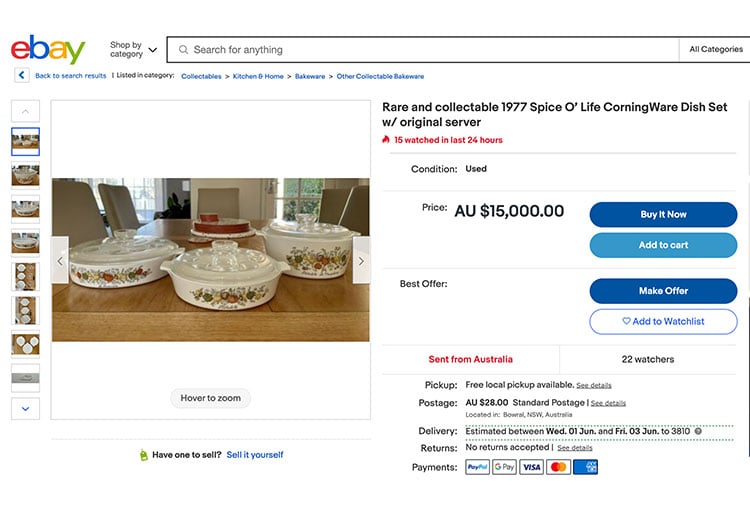
Task: Open the Kitchen & Home breadcrumb
Action: pos(258,76)
